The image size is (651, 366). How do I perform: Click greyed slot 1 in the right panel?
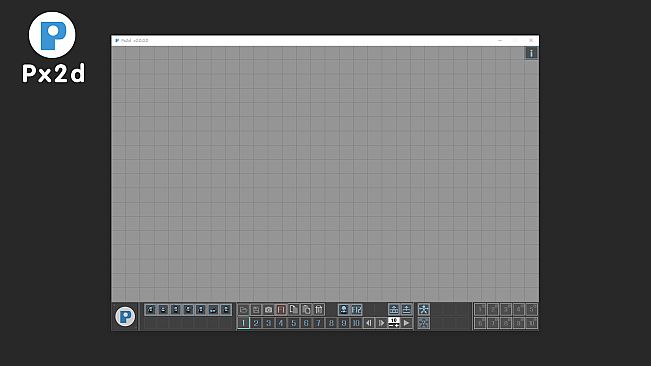(x=480, y=309)
